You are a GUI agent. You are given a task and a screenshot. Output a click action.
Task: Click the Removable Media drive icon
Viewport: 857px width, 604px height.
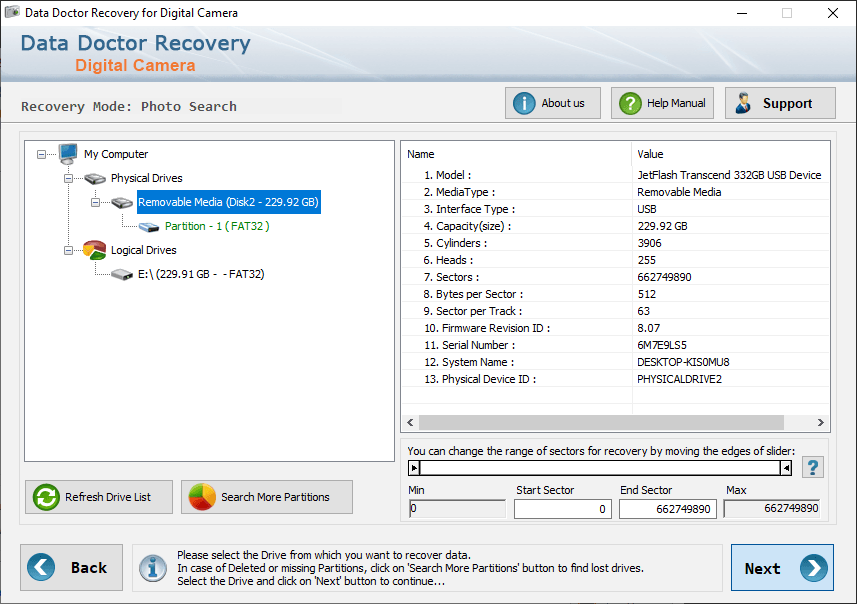point(122,203)
